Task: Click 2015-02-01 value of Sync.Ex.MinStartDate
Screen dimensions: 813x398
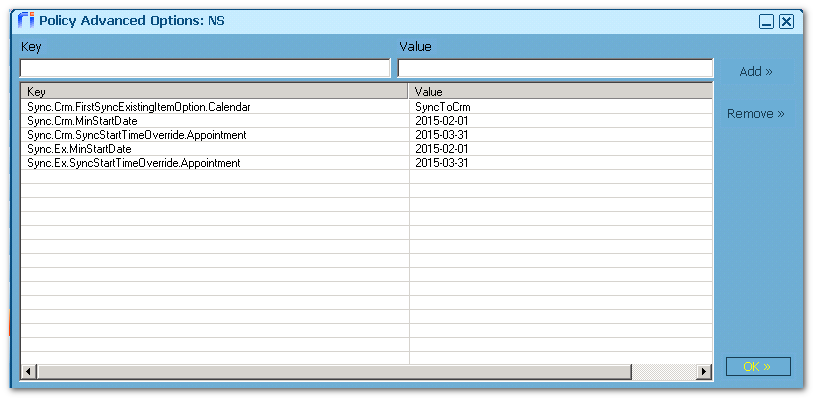Action: (442, 149)
